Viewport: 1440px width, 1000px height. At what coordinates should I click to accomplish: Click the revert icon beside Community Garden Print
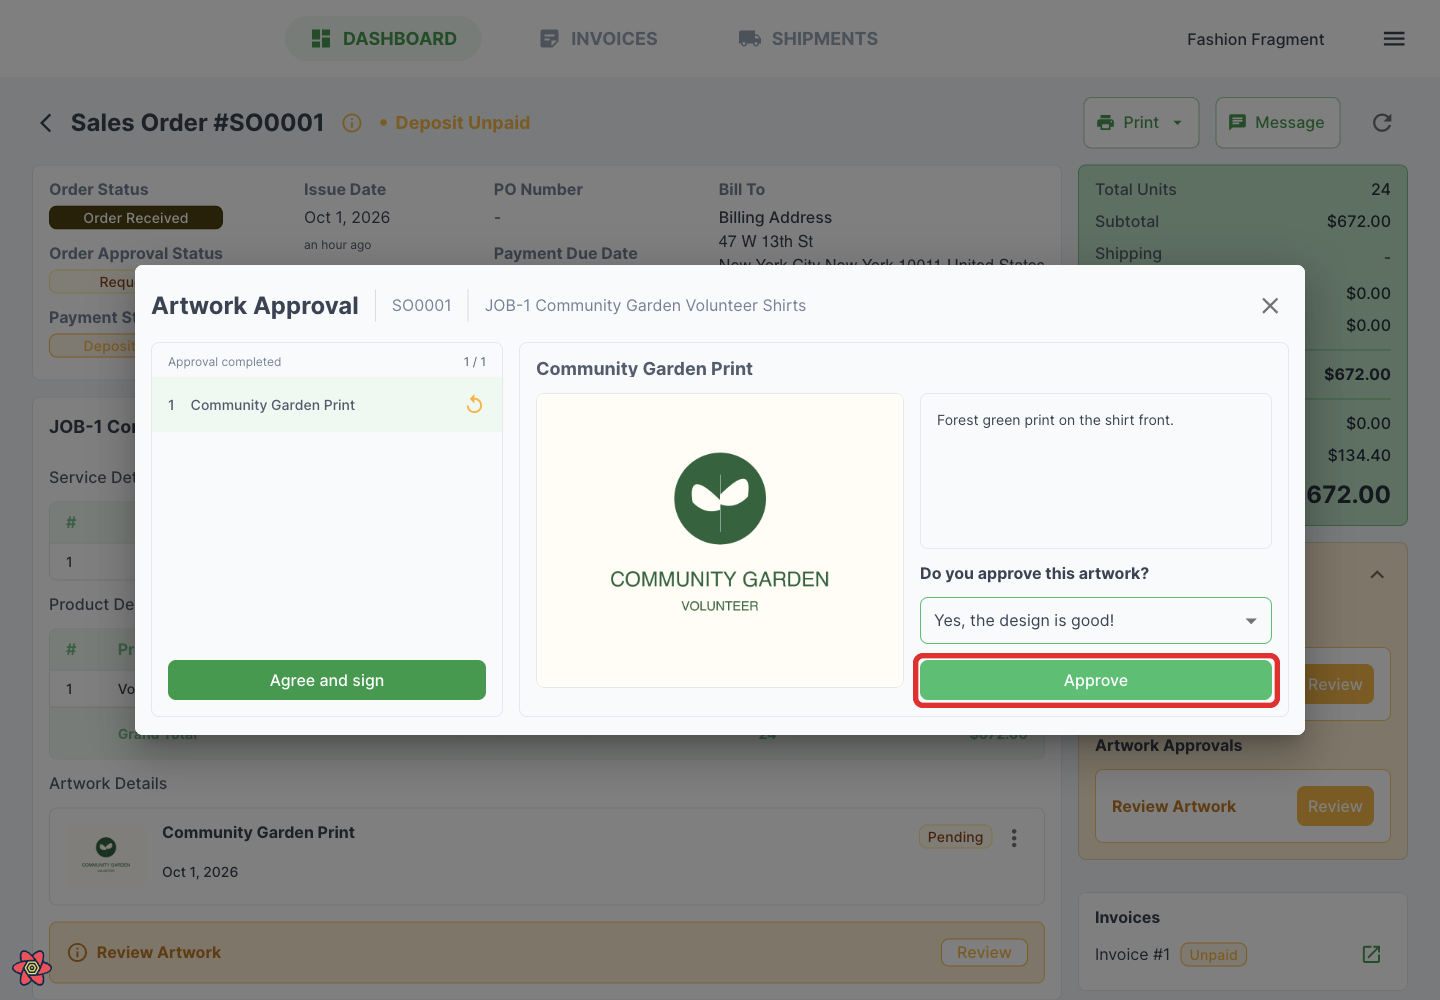(475, 405)
